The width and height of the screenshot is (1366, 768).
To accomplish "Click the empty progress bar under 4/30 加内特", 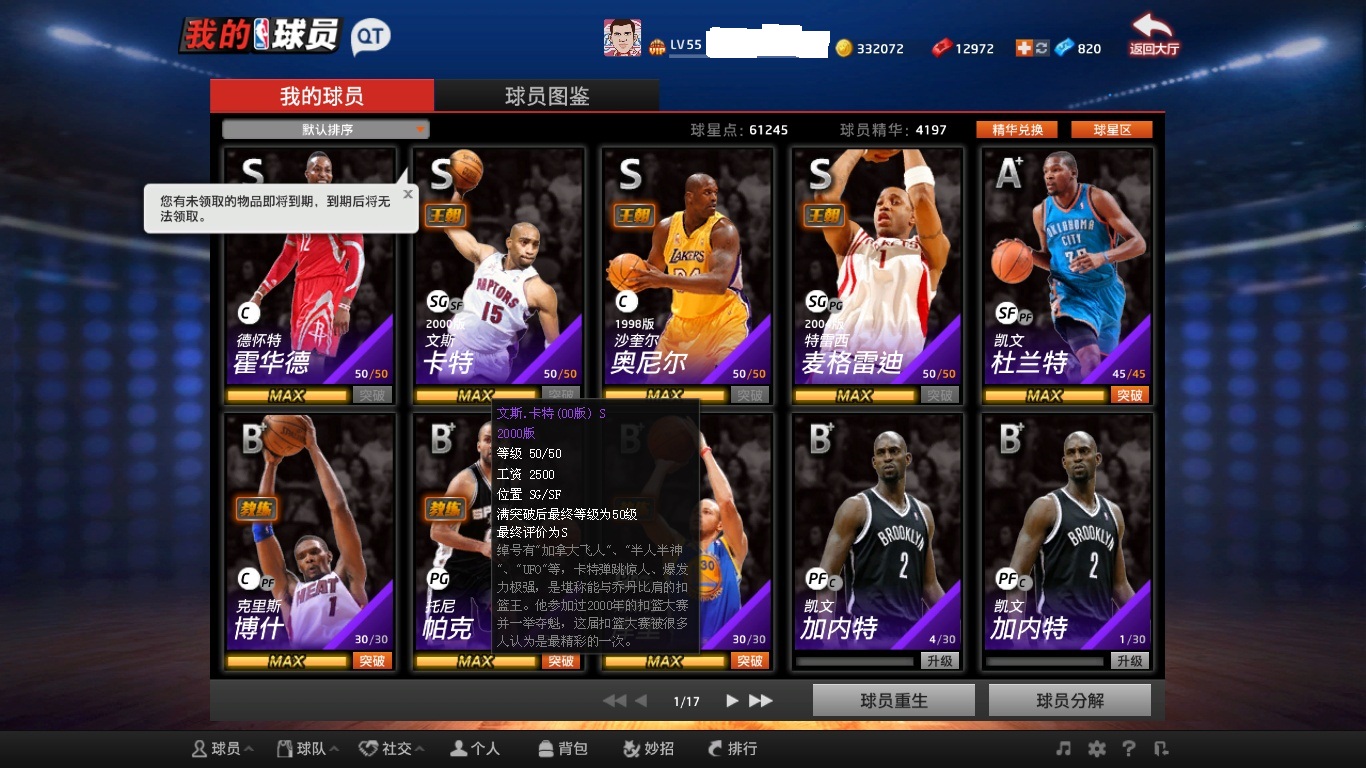I will [855, 661].
